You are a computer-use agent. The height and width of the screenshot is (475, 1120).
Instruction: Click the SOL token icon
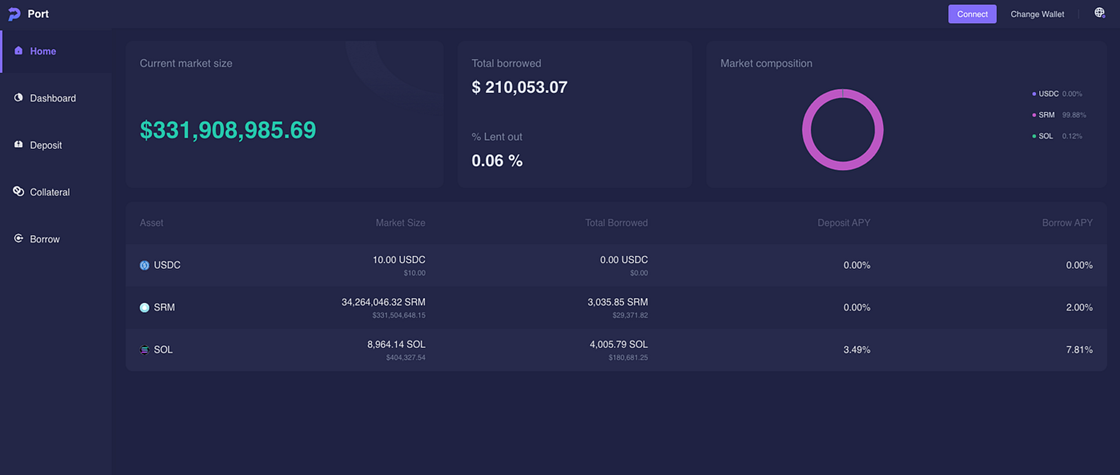(144, 350)
